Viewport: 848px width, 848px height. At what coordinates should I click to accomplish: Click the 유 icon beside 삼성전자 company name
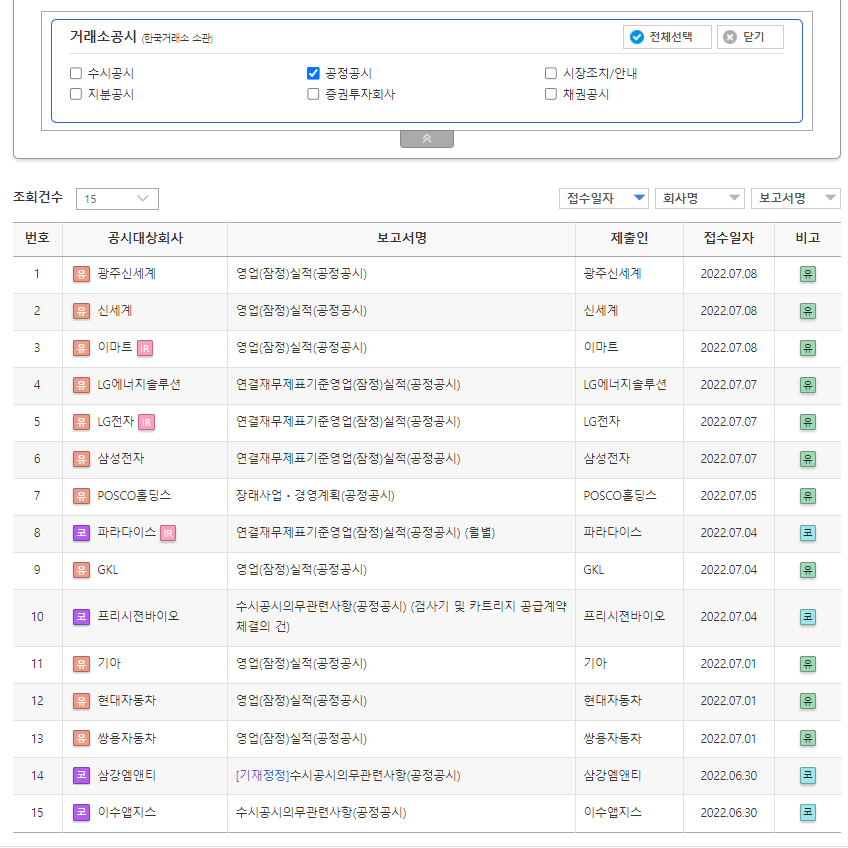pos(81,459)
